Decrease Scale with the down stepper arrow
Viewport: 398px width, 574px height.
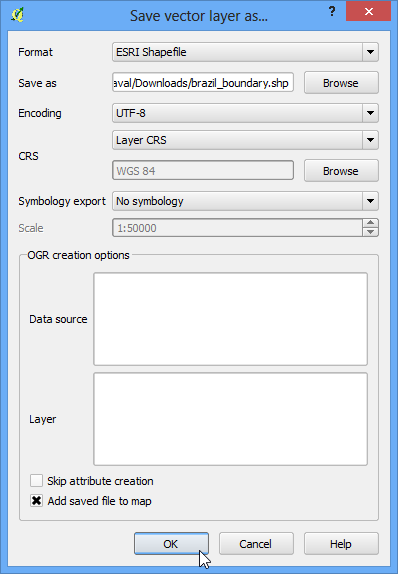(x=370, y=232)
